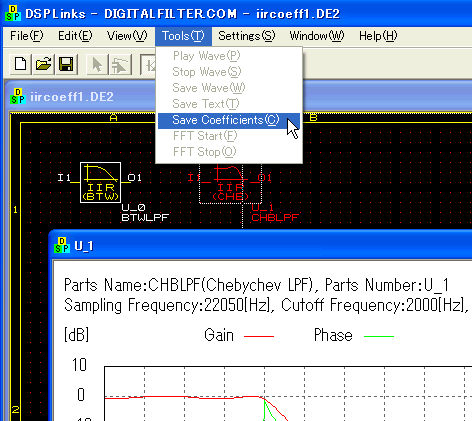
Task: Click the DSP icon in the iircoeff1.DE2 window title
Action: click(18, 96)
